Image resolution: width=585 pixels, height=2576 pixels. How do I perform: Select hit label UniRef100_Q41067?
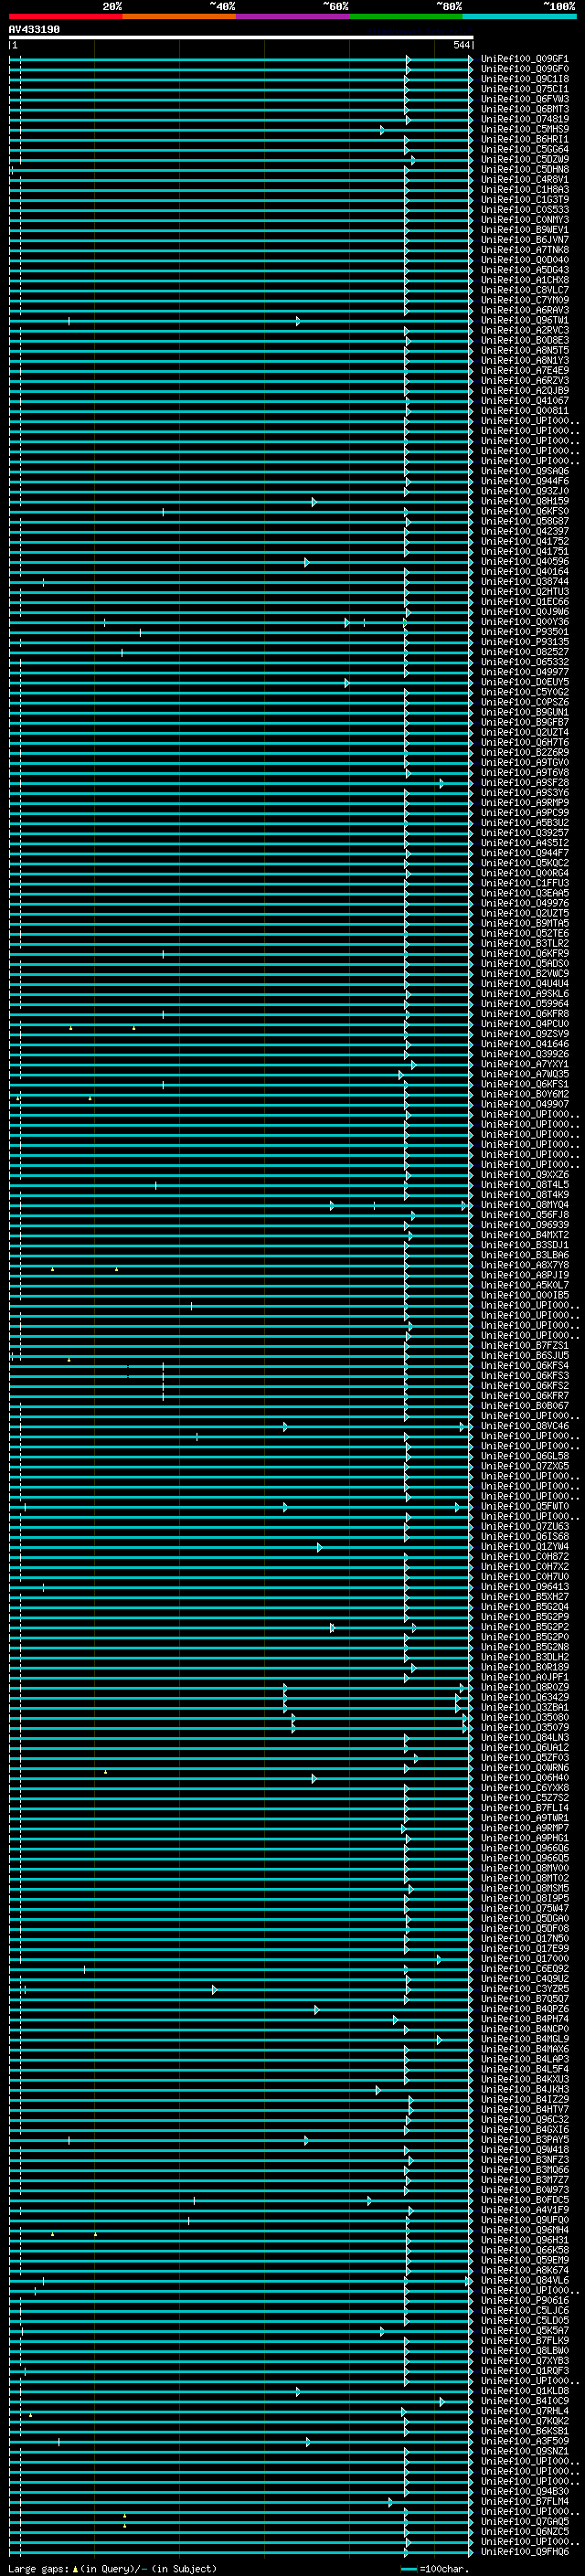coord(524,401)
